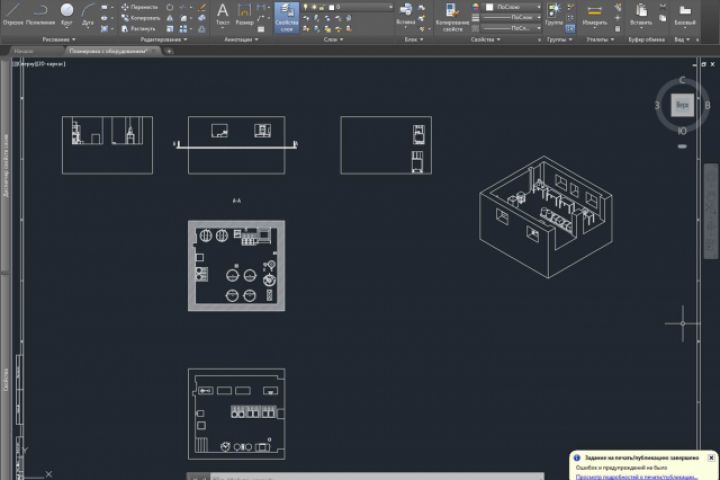720x480 pixels.
Task: Click the Растянуть (Stretch) command
Action: 139,28
